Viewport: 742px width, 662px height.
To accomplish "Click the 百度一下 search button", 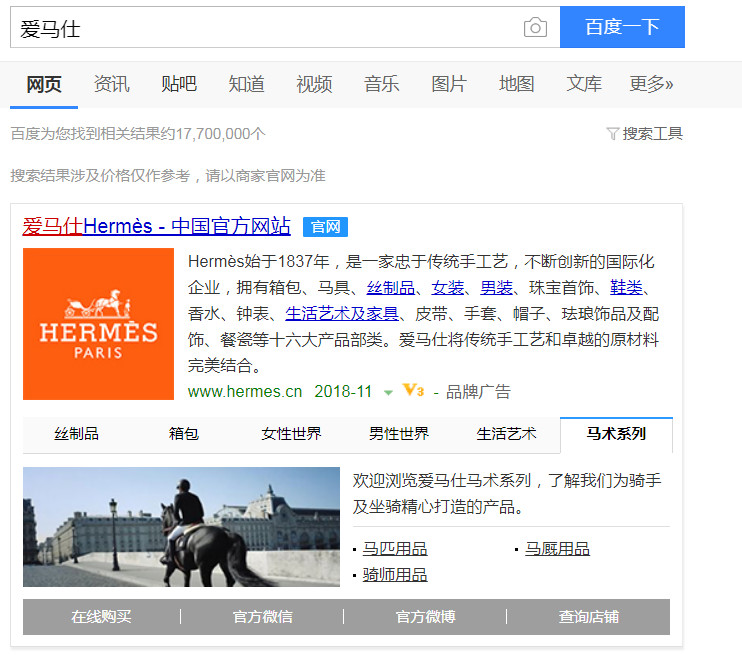I will coord(622,27).
